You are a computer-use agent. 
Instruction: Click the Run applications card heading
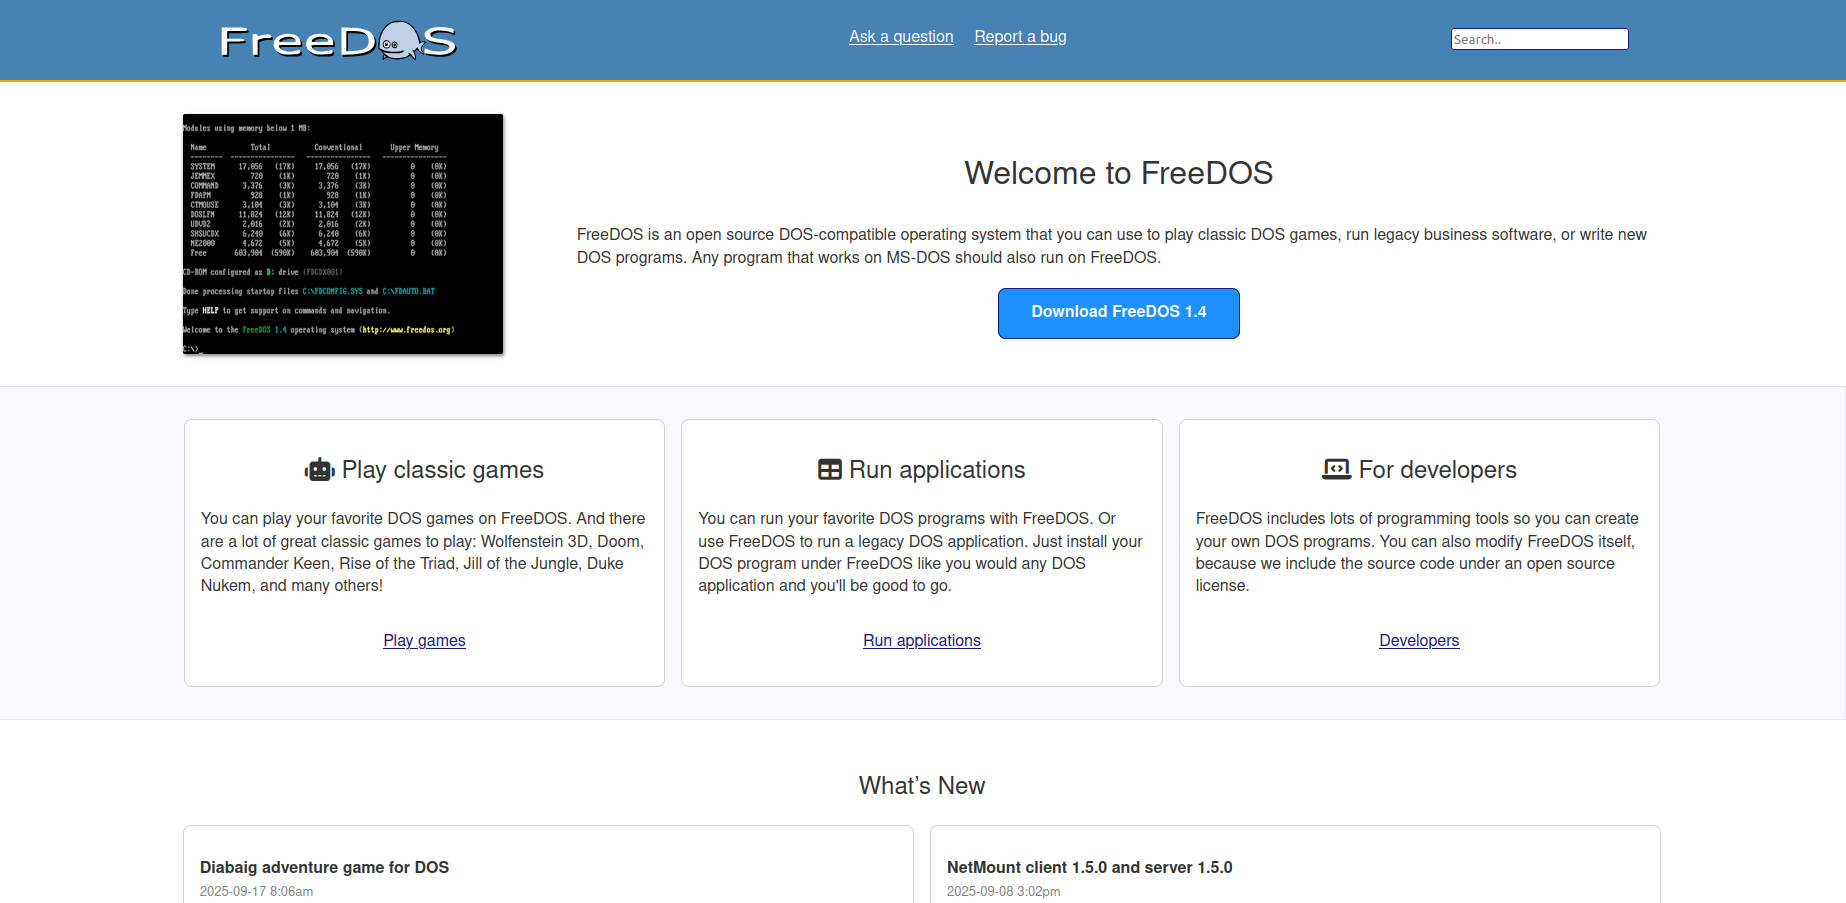[x=937, y=468]
